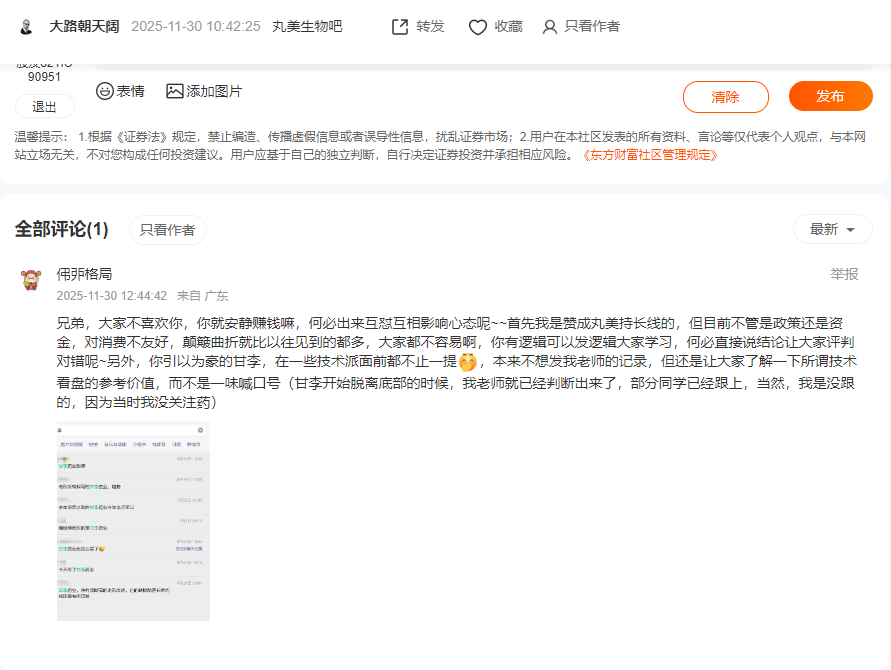Click the laughing emoji in comment text
This screenshot has width=891, height=670.
(468, 362)
